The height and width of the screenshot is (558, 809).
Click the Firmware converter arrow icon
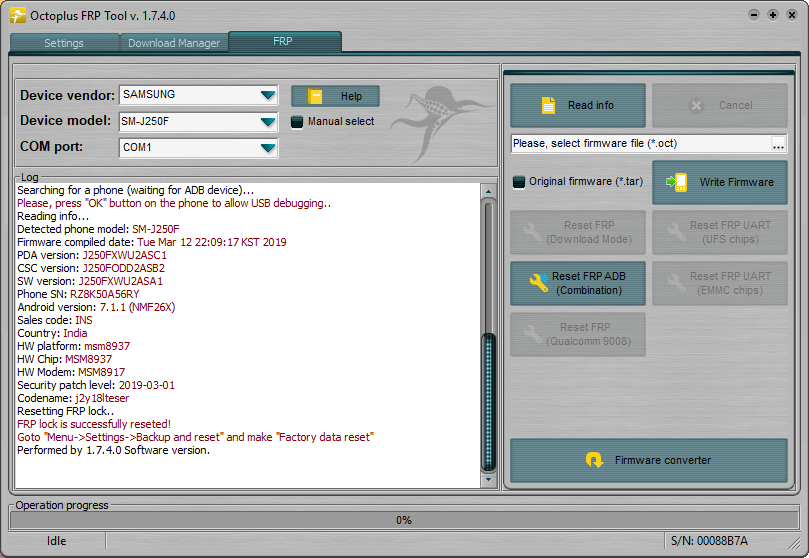594,460
